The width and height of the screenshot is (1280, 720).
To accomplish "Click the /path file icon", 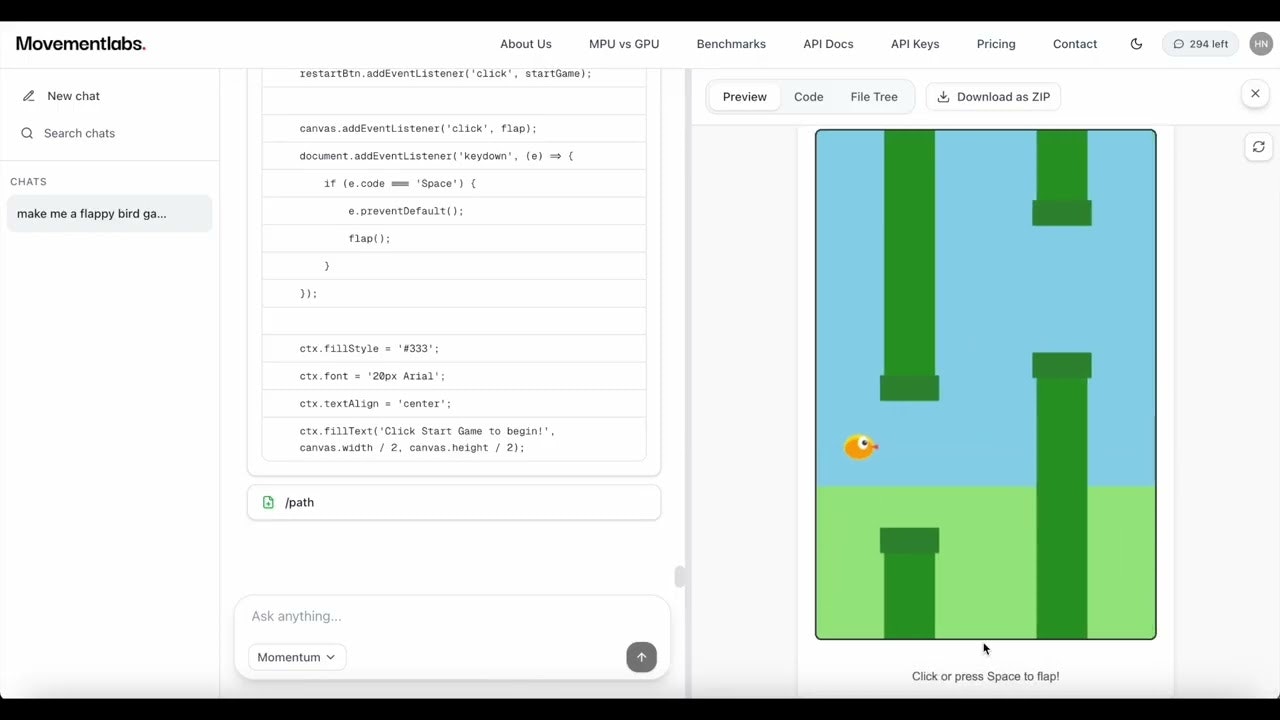I will (x=268, y=502).
